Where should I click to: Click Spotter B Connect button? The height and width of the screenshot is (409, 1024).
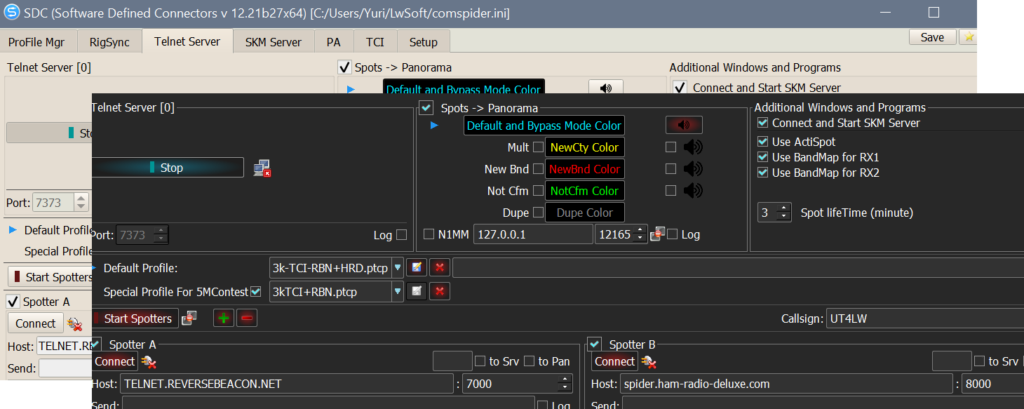[615, 361]
